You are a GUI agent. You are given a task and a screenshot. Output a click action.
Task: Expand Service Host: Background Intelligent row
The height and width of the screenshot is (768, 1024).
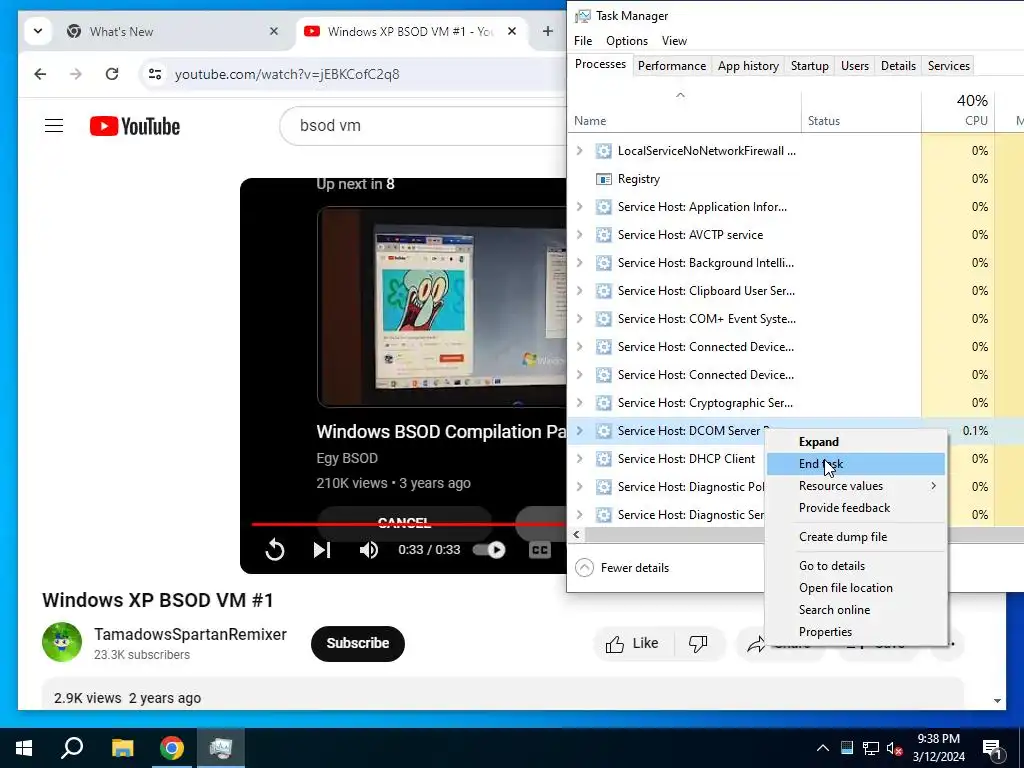(579, 263)
